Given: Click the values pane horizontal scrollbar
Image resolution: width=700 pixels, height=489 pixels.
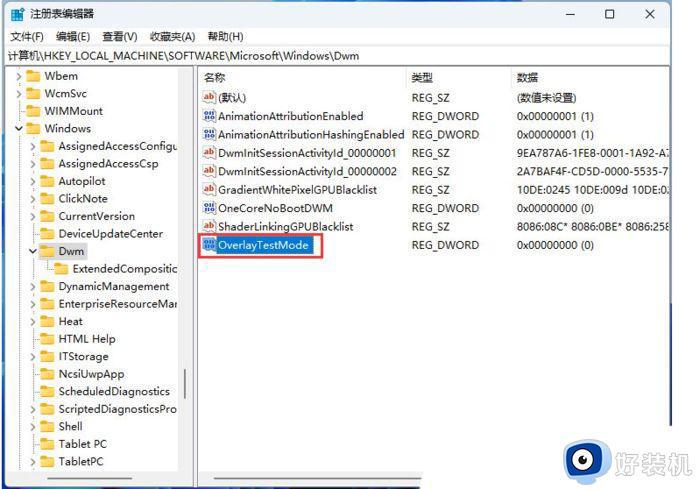Looking at the screenshot, I should (x=317, y=478).
